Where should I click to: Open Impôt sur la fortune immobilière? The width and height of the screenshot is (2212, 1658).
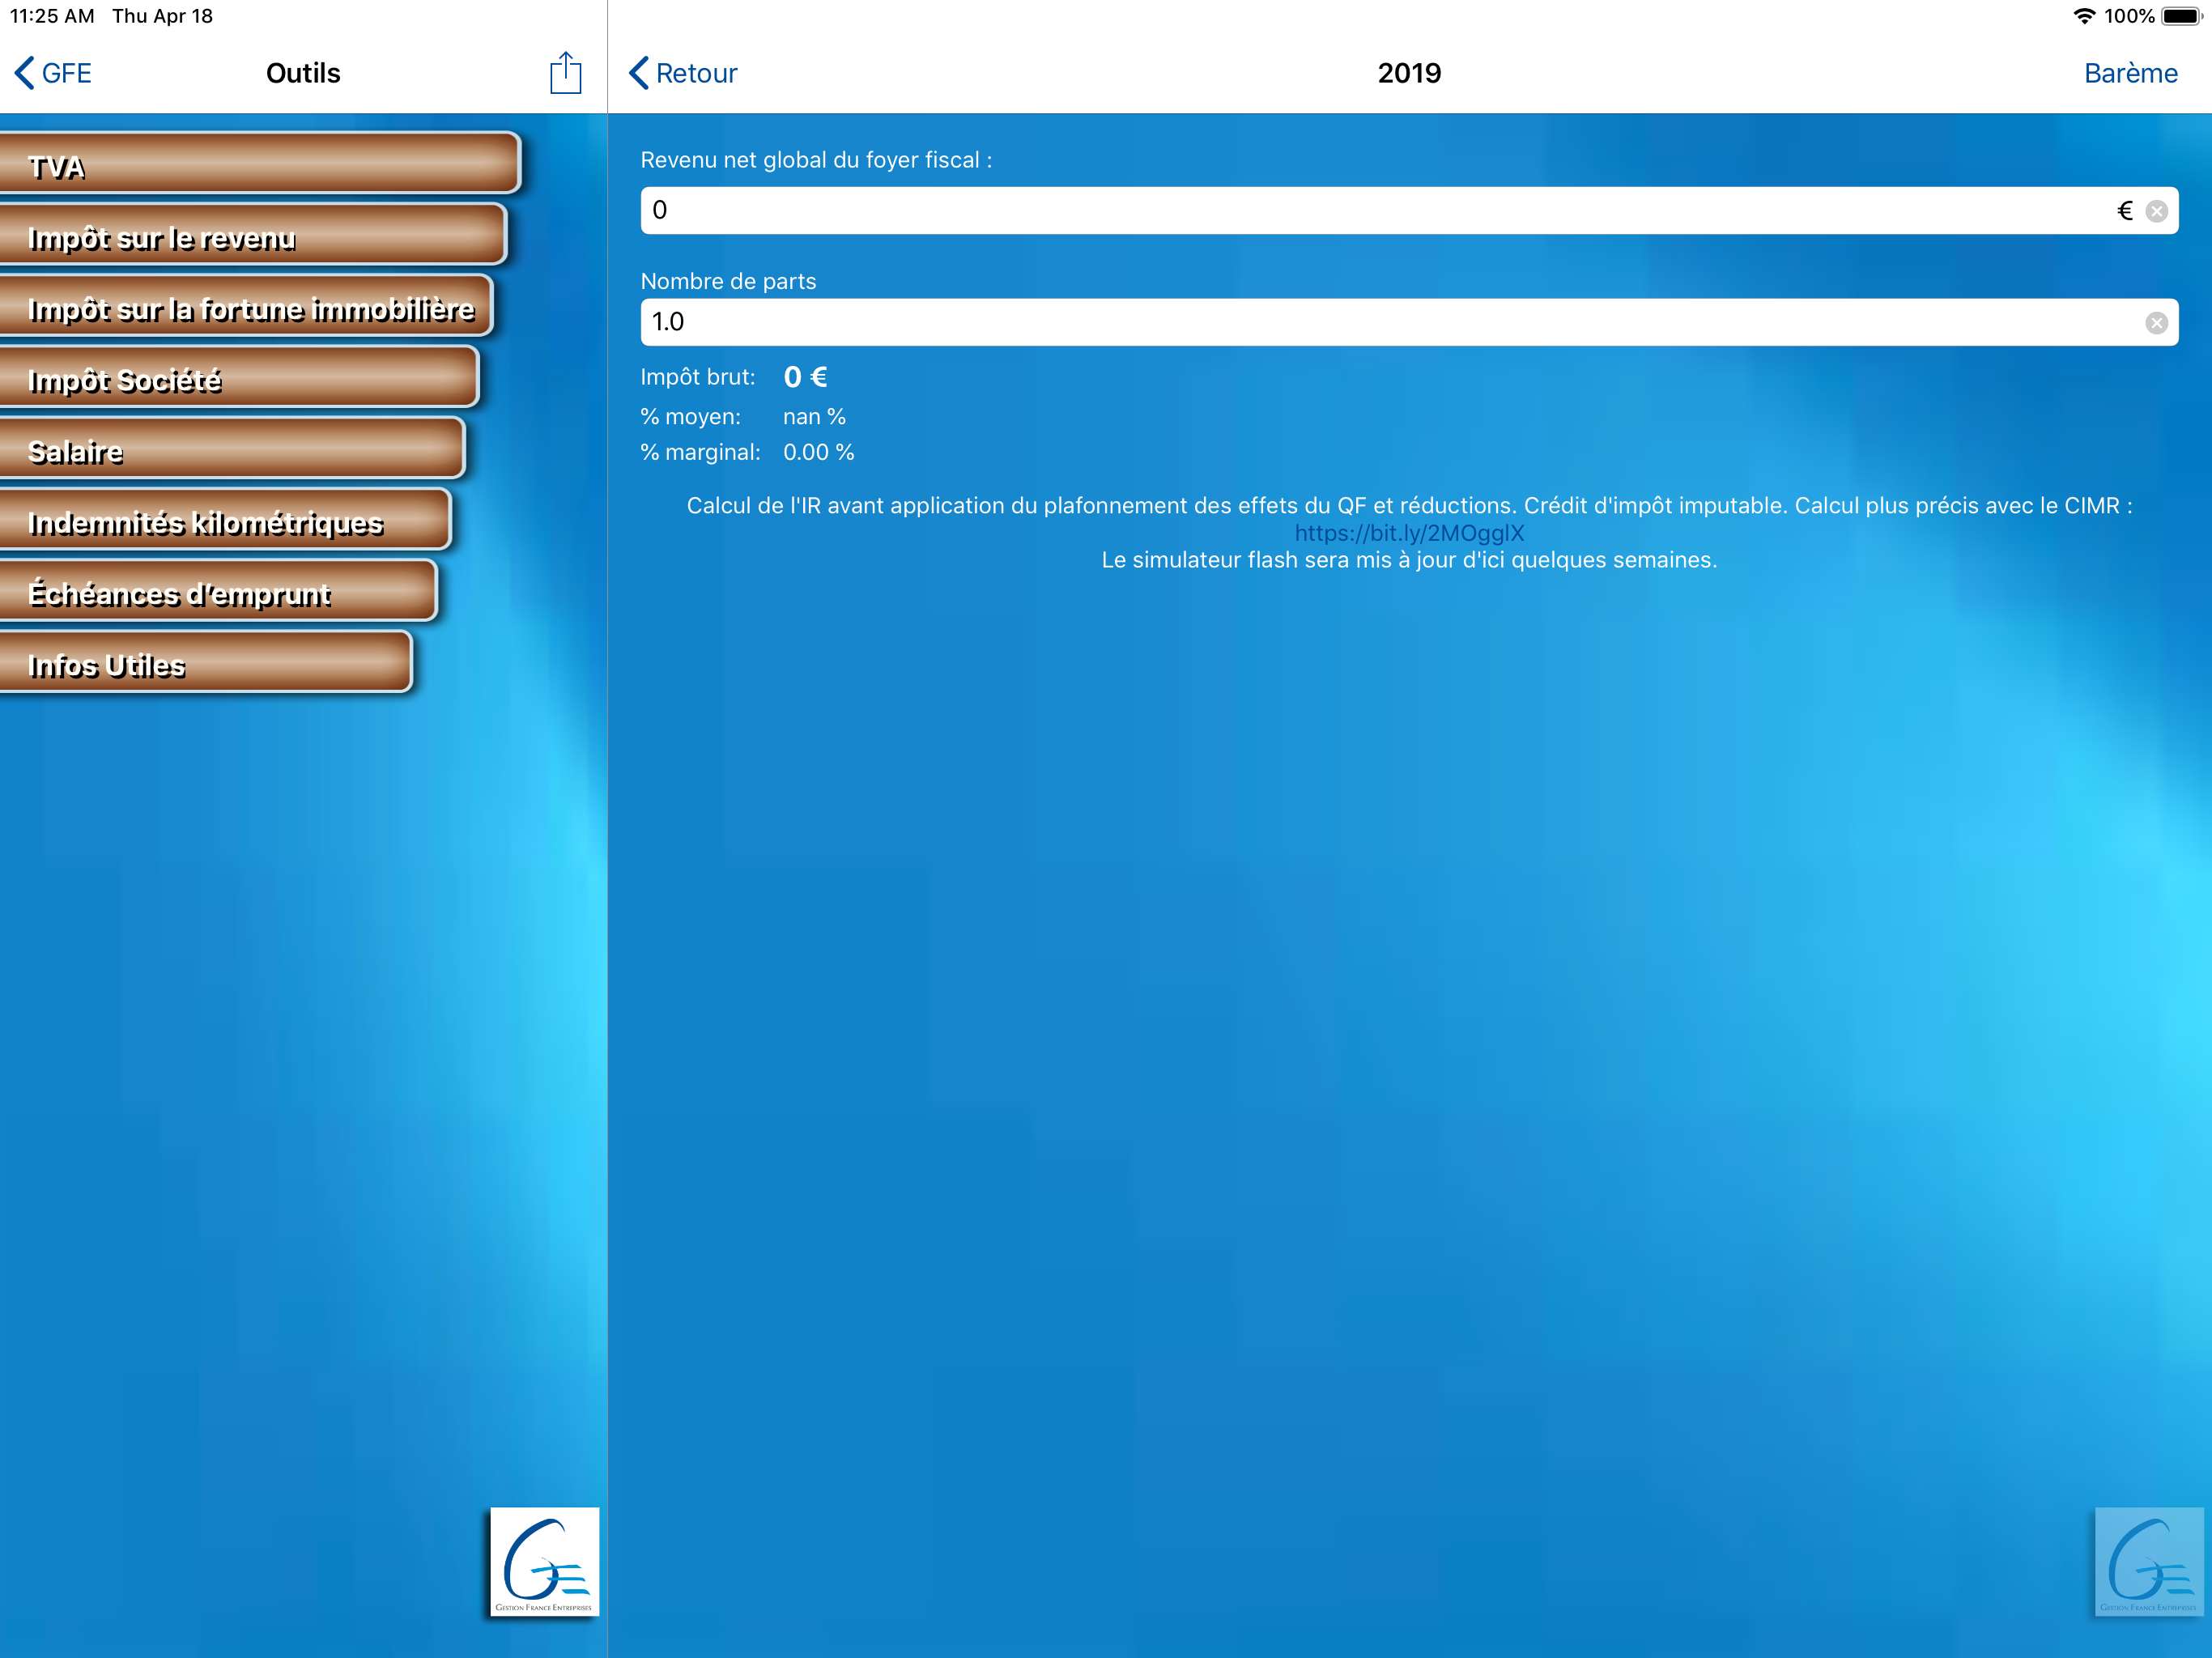(x=246, y=307)
